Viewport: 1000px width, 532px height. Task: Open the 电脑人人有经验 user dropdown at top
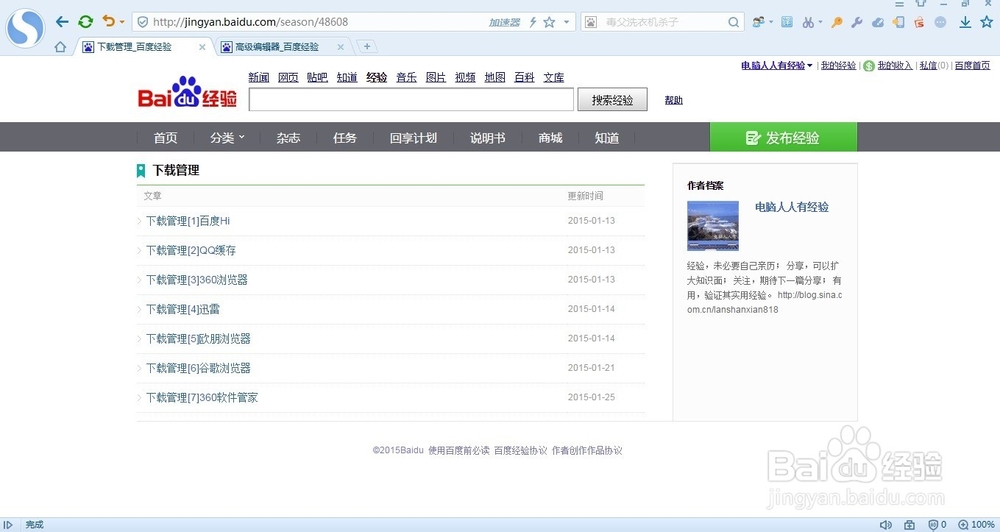tap(776, 65)
